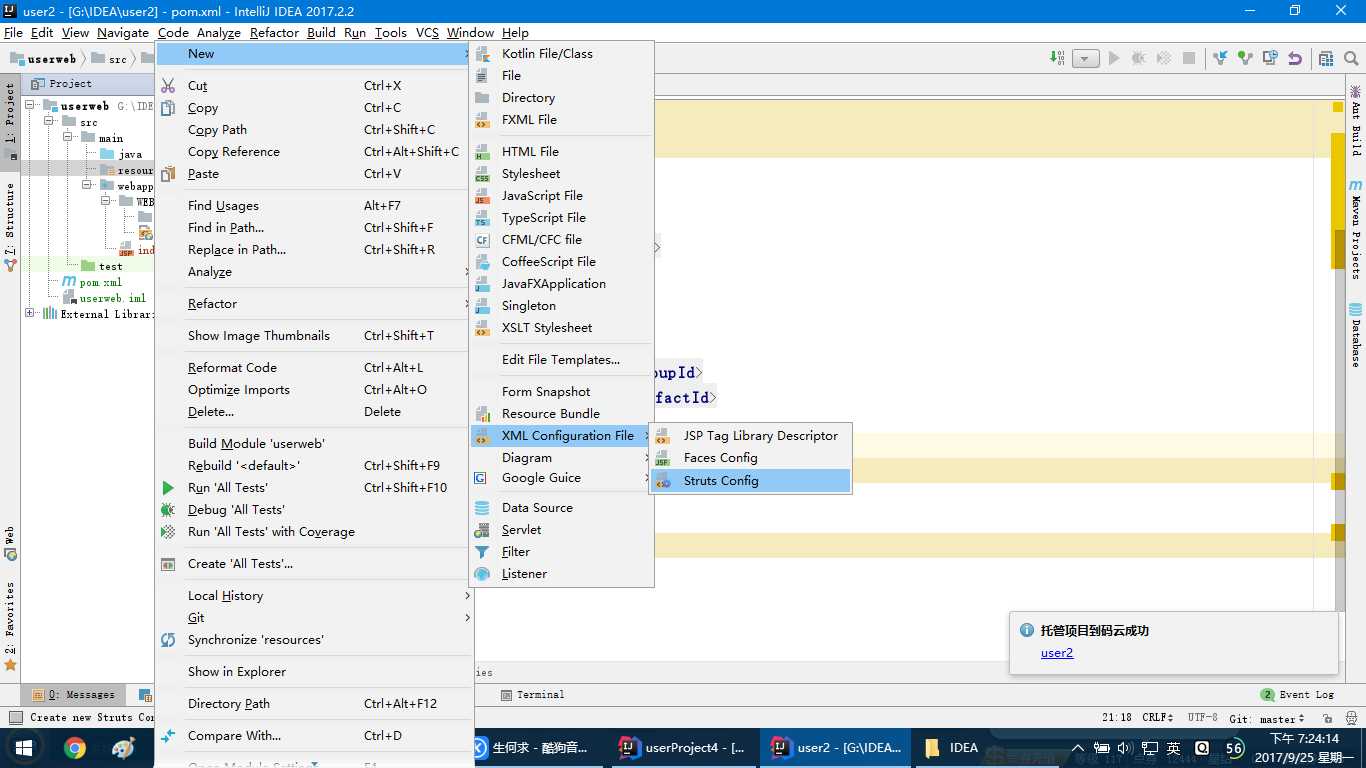Viewport: 1366px width, 768px height.
Task: Open run configuration dropdown in toolbar
Action: coord(1086,59)
